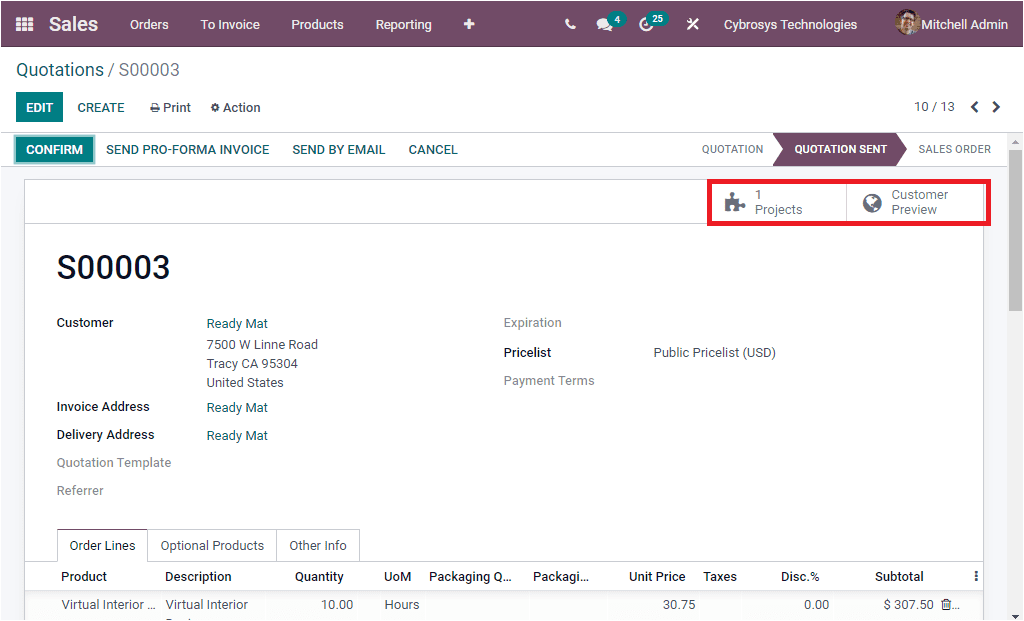
Task: Select the QUOTATION stage in the status bar
Action: pos(732,149)
